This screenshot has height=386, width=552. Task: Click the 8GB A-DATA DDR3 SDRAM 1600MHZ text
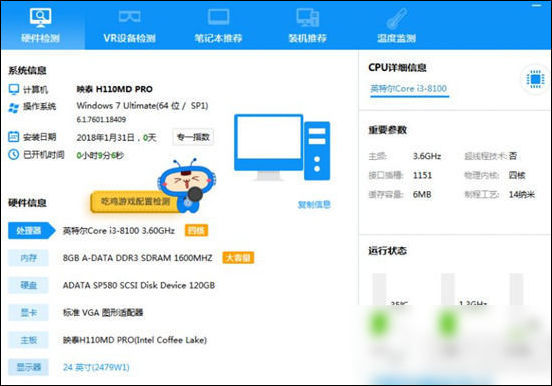(x=138, y=258)
